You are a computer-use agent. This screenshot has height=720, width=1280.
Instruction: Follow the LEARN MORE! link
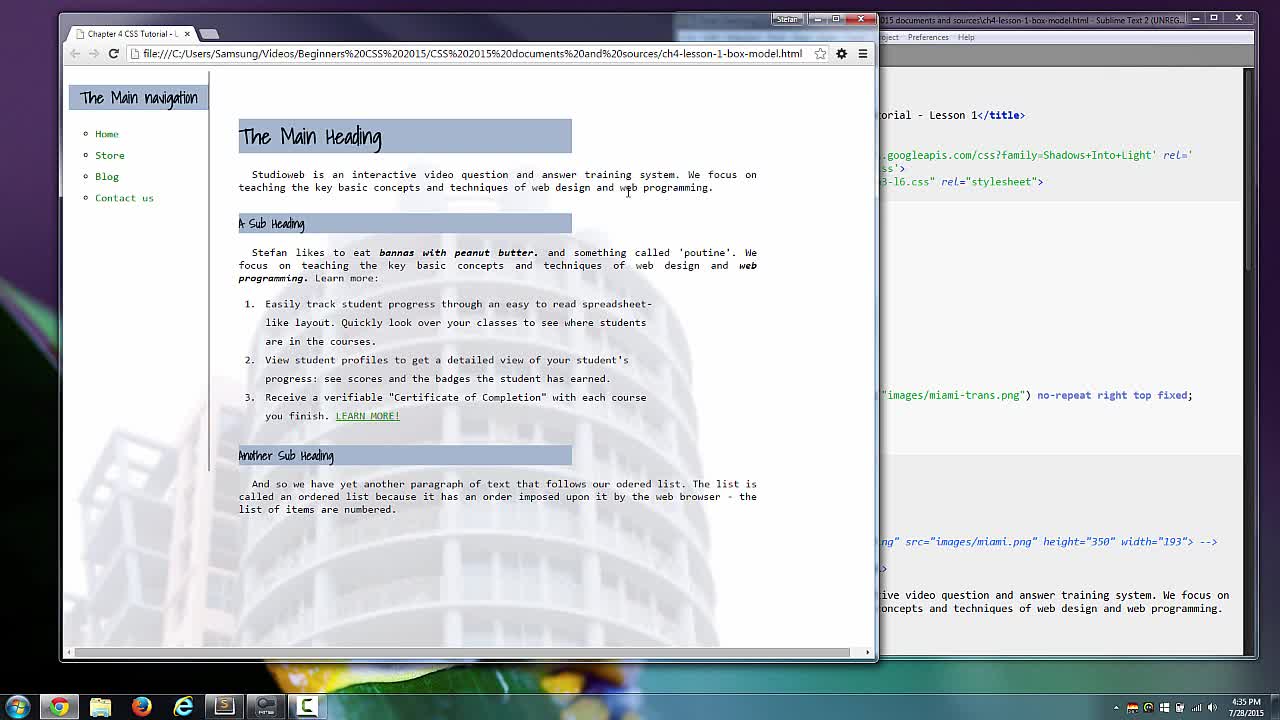(x=367, y=416)
